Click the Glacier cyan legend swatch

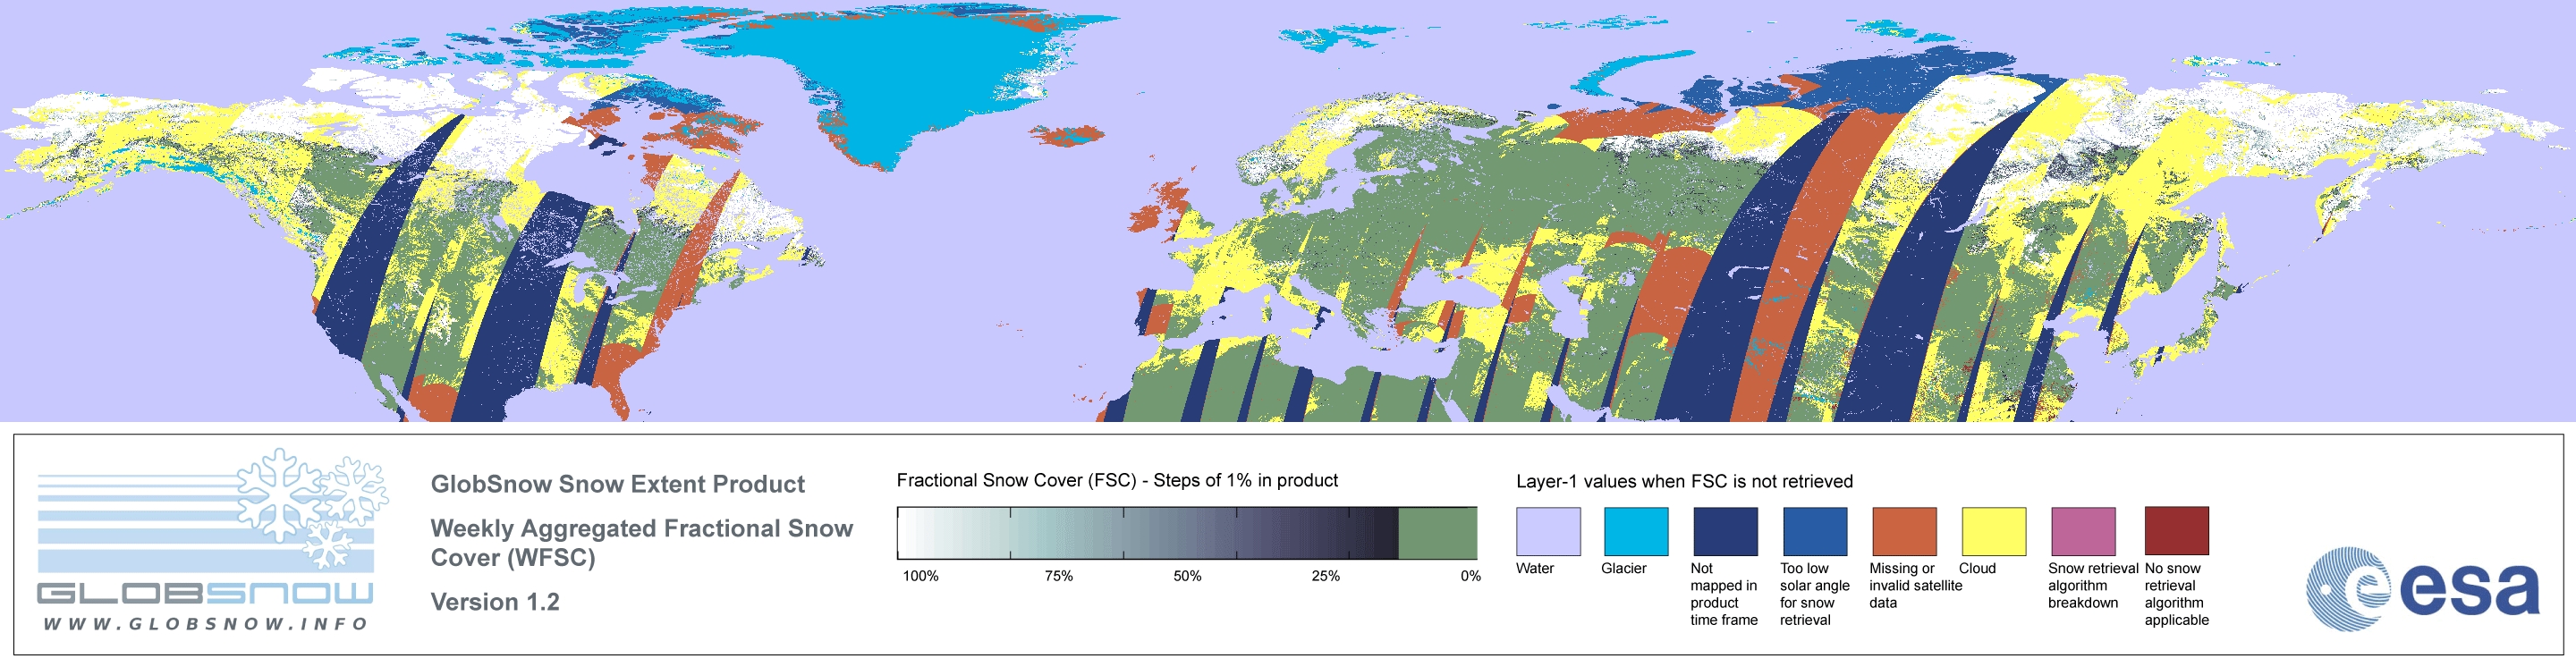(x=1636, y=531)
